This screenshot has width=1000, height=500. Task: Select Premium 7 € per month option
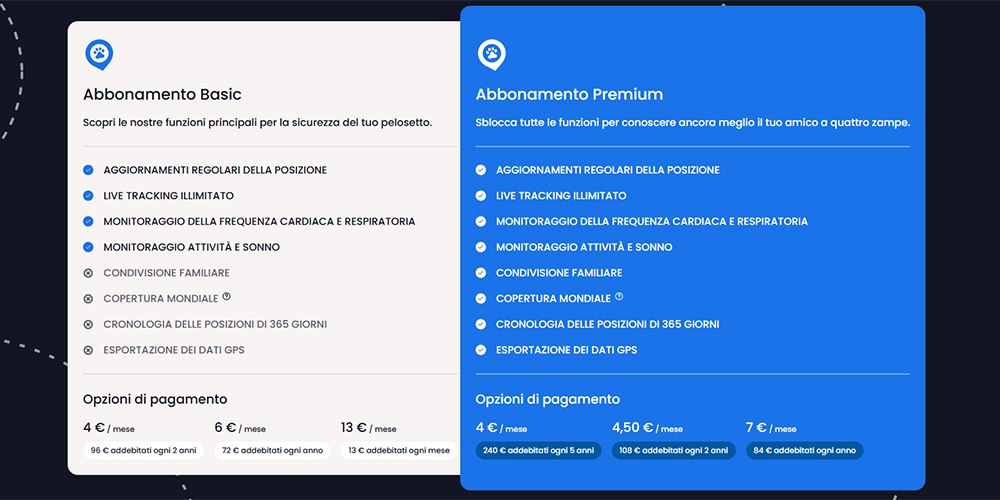pos(771,428)
